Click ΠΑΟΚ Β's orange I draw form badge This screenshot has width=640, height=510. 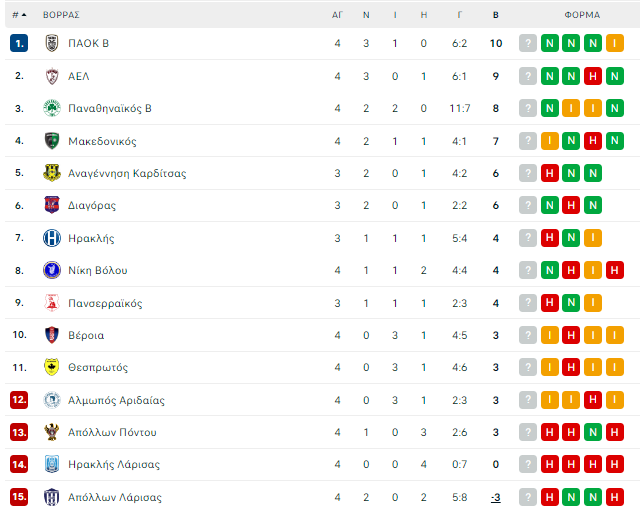pyautogui.click(x=615, y=43)
